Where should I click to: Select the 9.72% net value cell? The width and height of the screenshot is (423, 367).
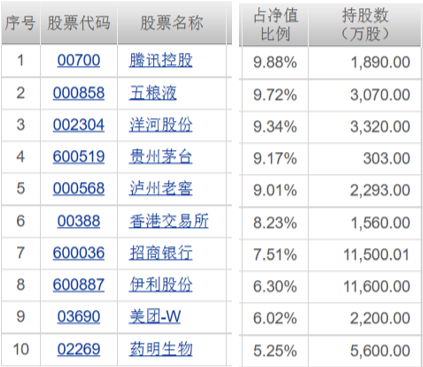pyautogui.click(x=275, y=95)
